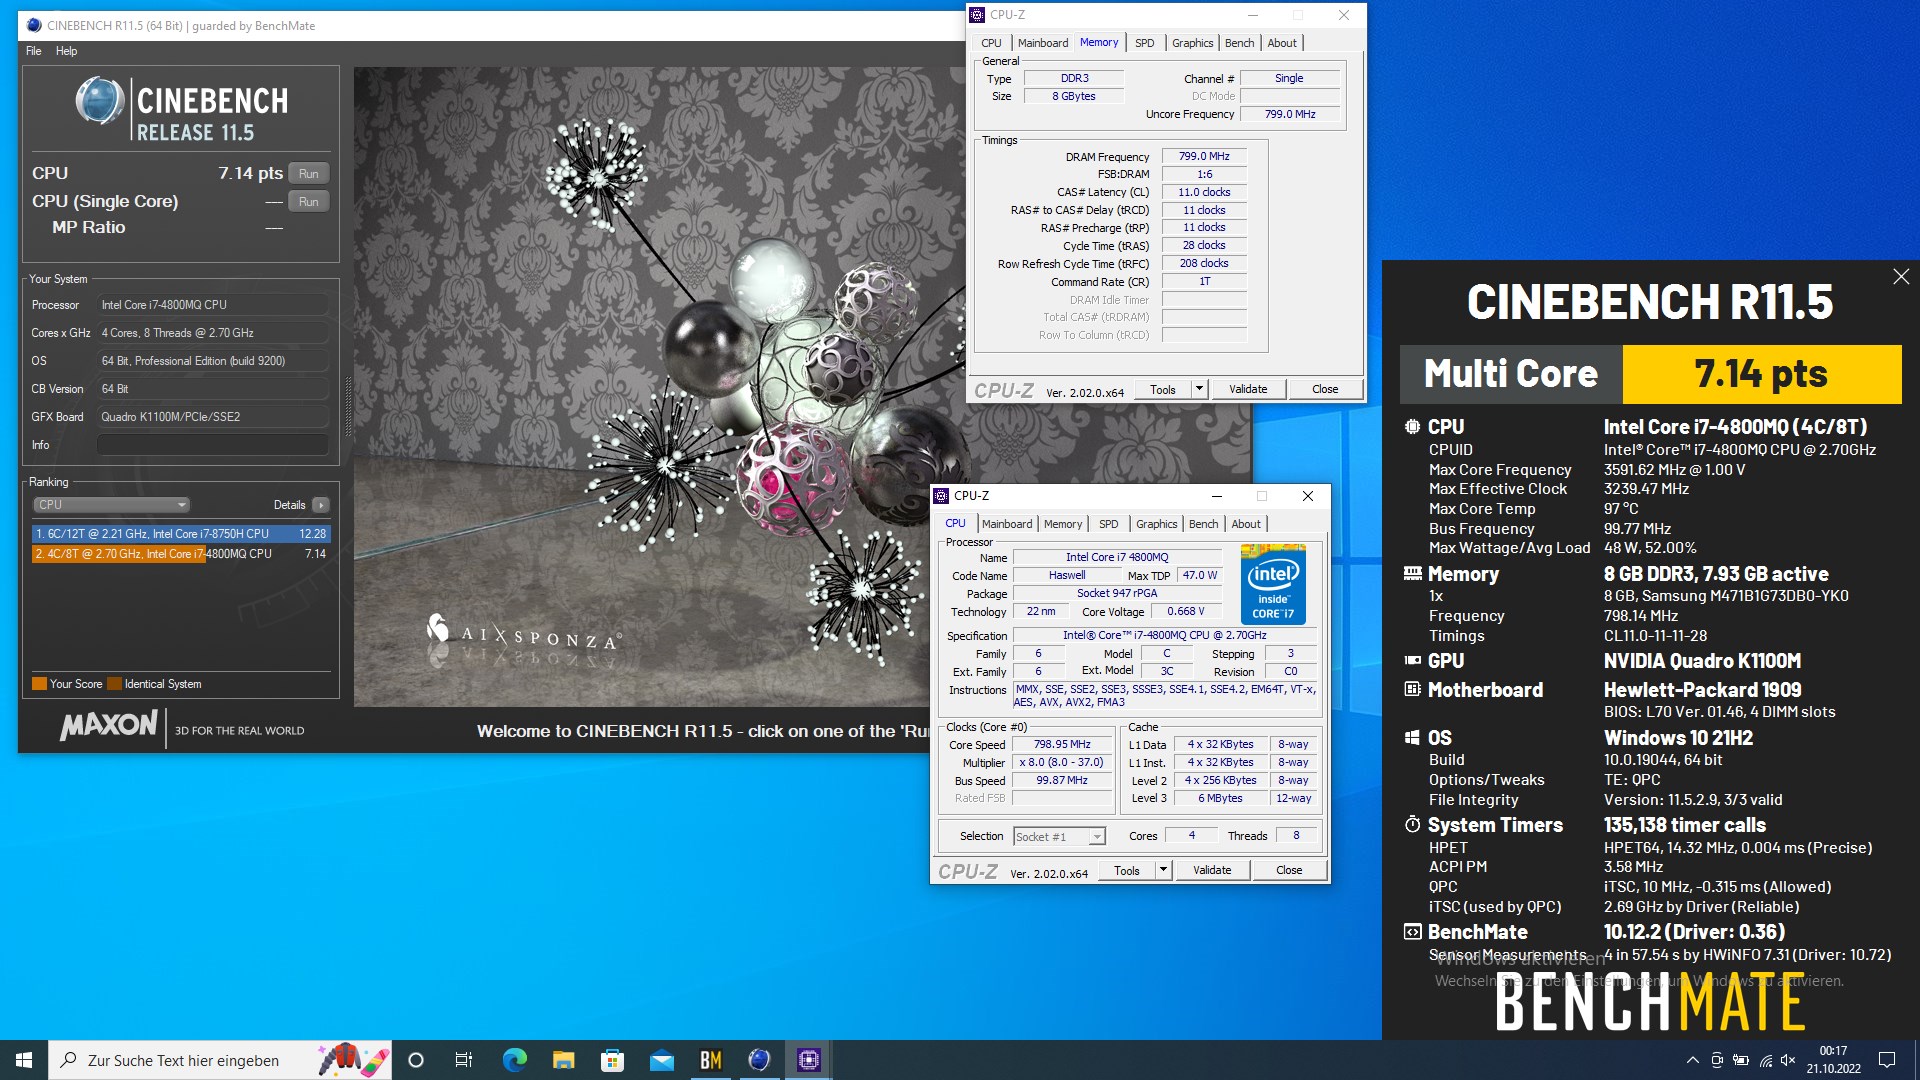Open Mainboard tab in upper CPU-Z window
This screenshot has width=1920, height=1080.
[1043, 43]
